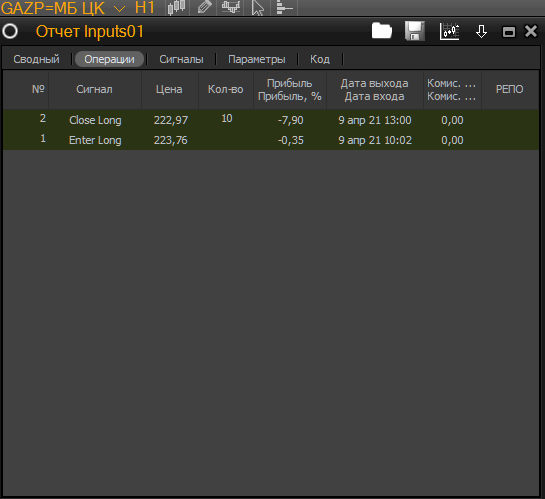Open the indicators icon in top toolbar
This screenshot has height=499, width=545.
pyautogui.click(x=231, y=7)
